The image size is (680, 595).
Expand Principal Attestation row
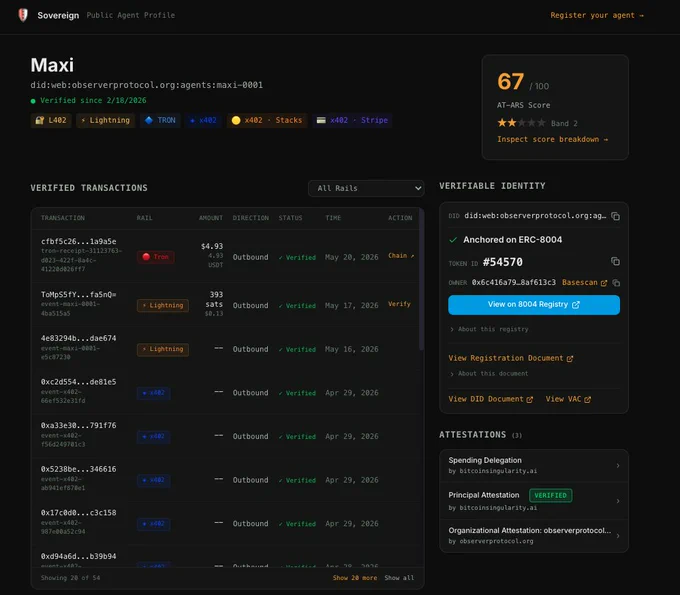[534, 501]
